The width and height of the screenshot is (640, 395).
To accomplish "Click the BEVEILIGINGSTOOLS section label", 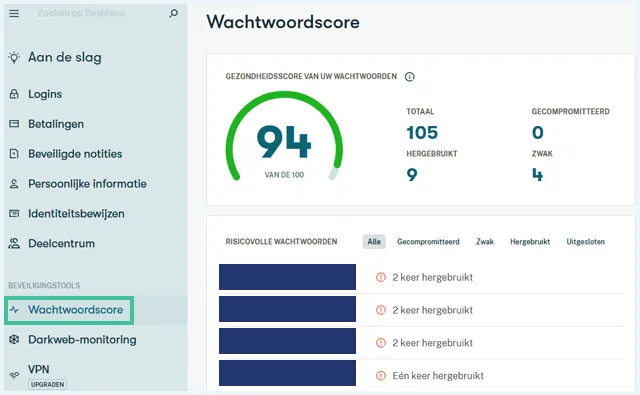I will pos(44,286).
